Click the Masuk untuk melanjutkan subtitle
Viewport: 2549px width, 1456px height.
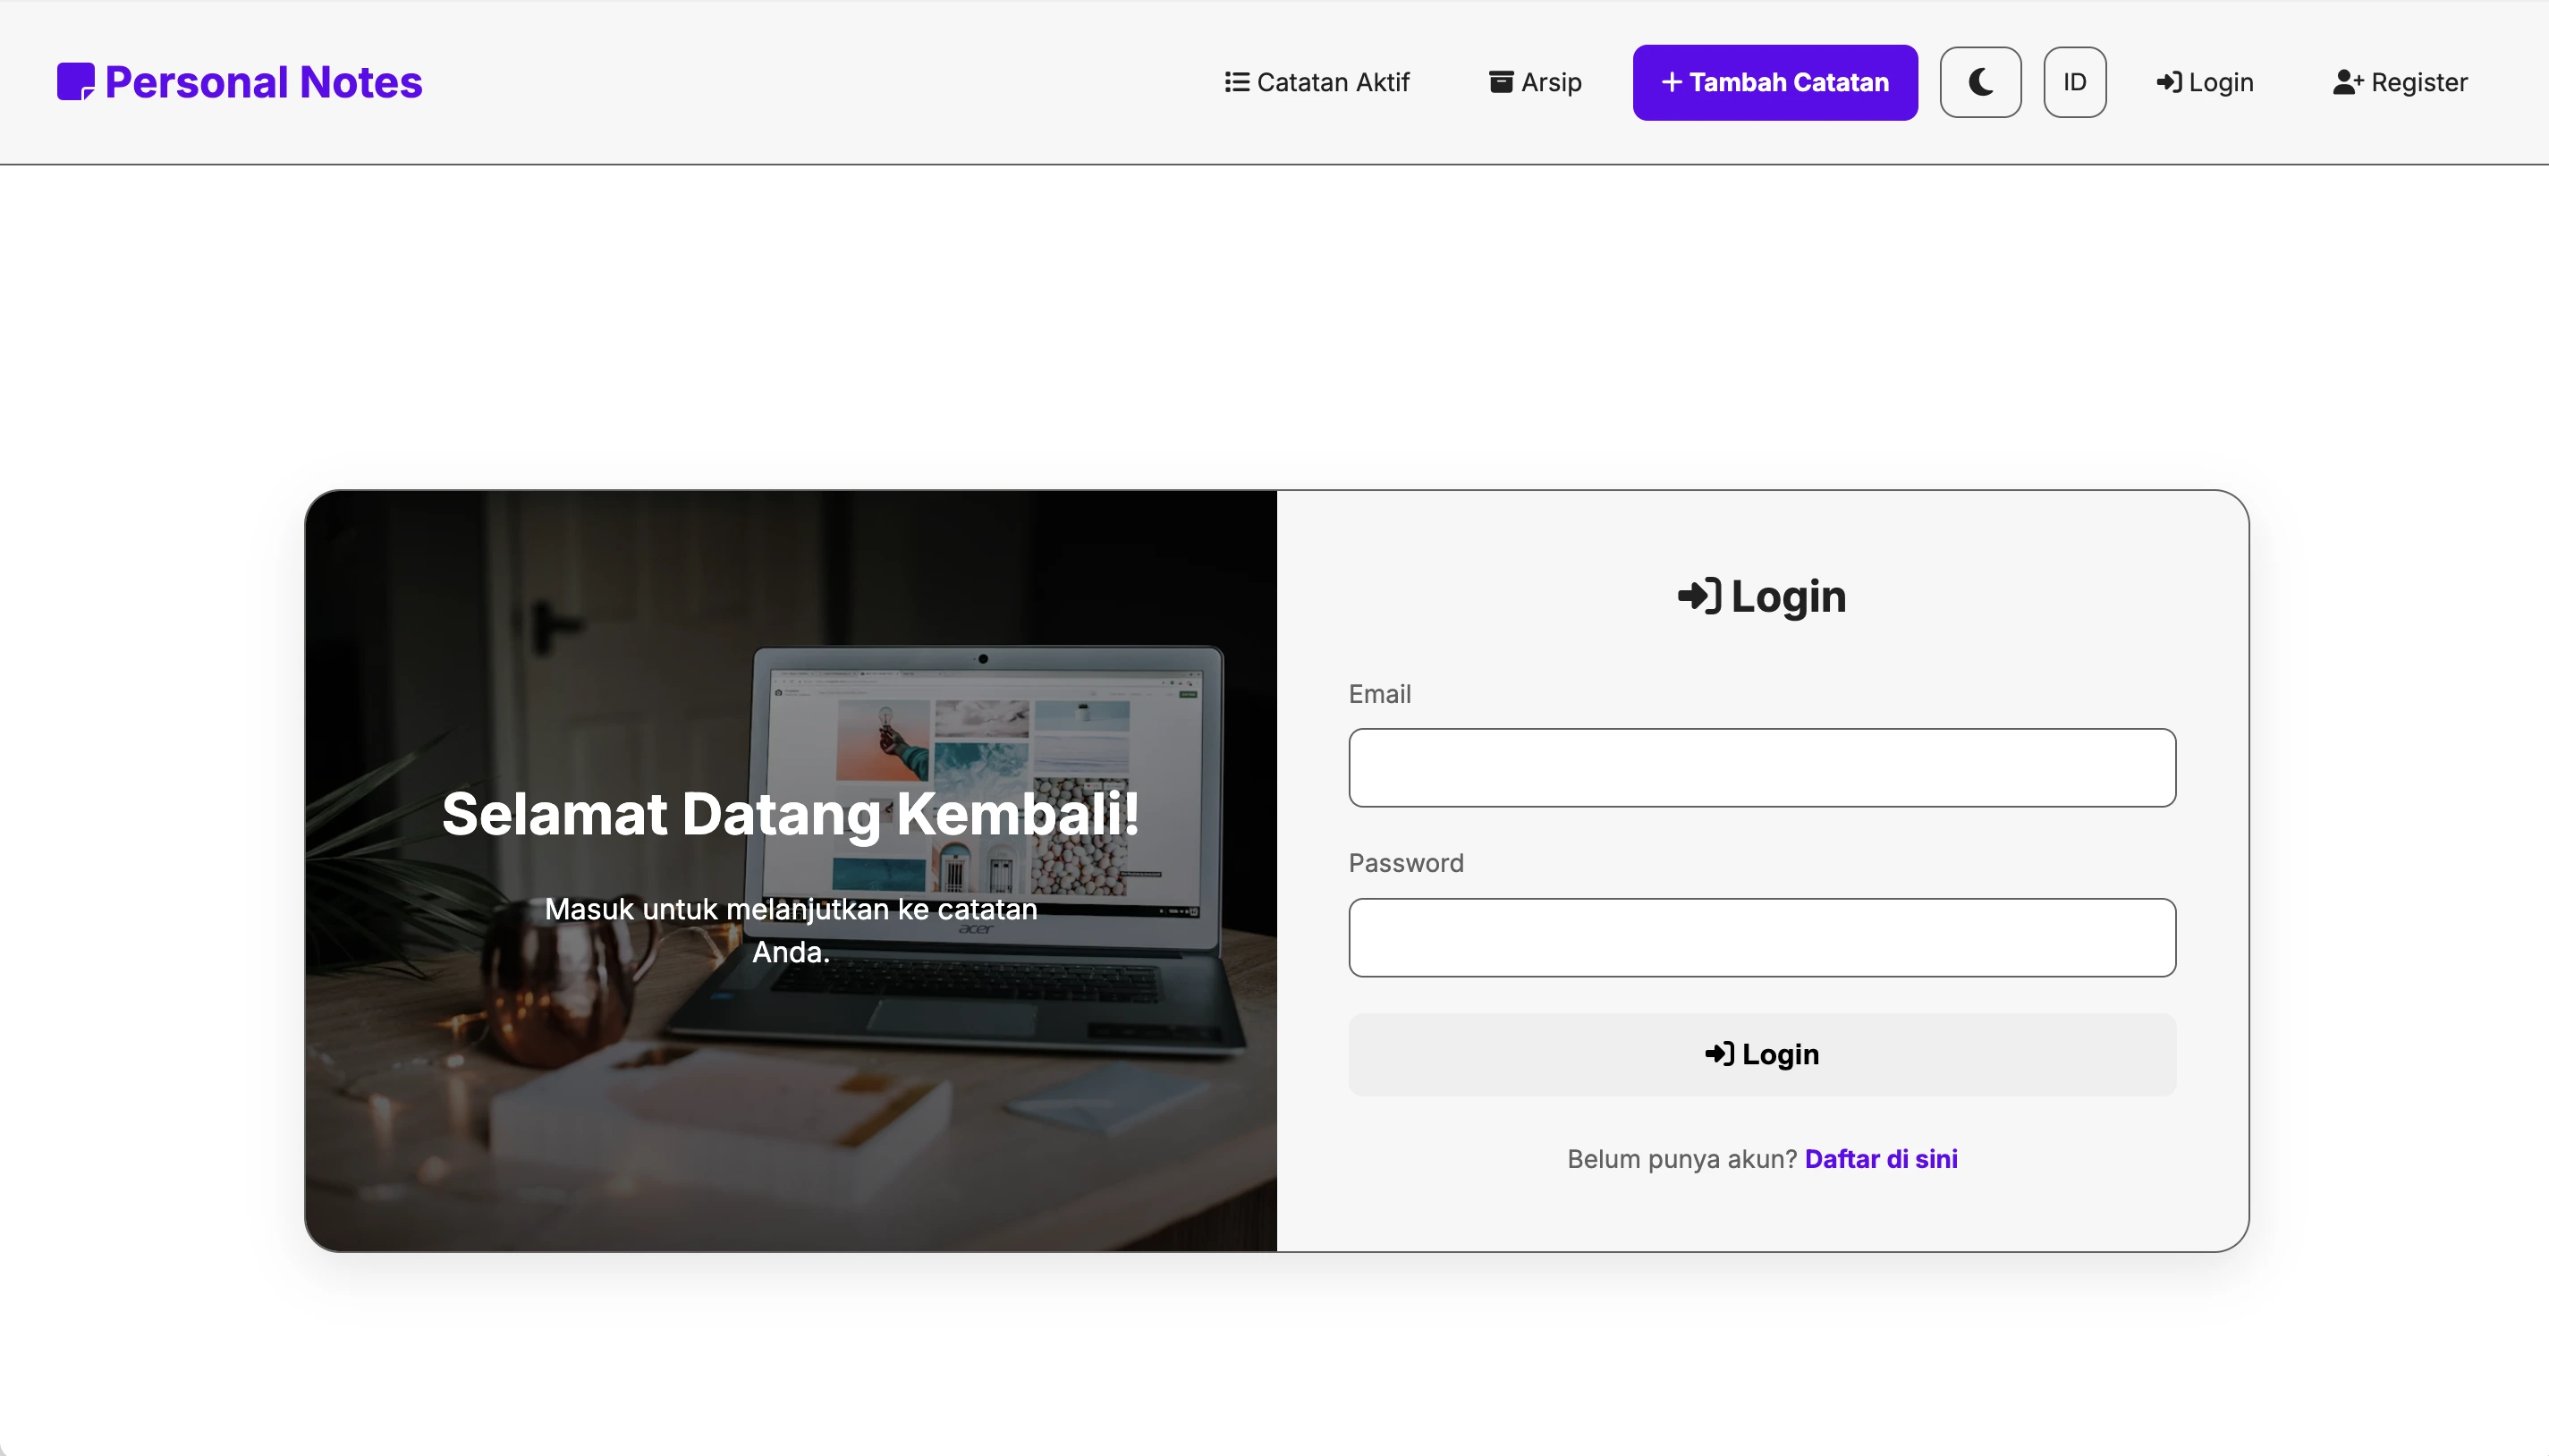pyautogui.click(x=791, y=930)
